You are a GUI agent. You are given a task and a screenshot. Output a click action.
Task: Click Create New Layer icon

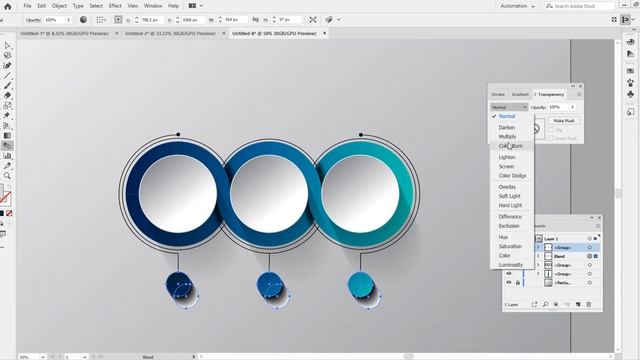(578, 304)
